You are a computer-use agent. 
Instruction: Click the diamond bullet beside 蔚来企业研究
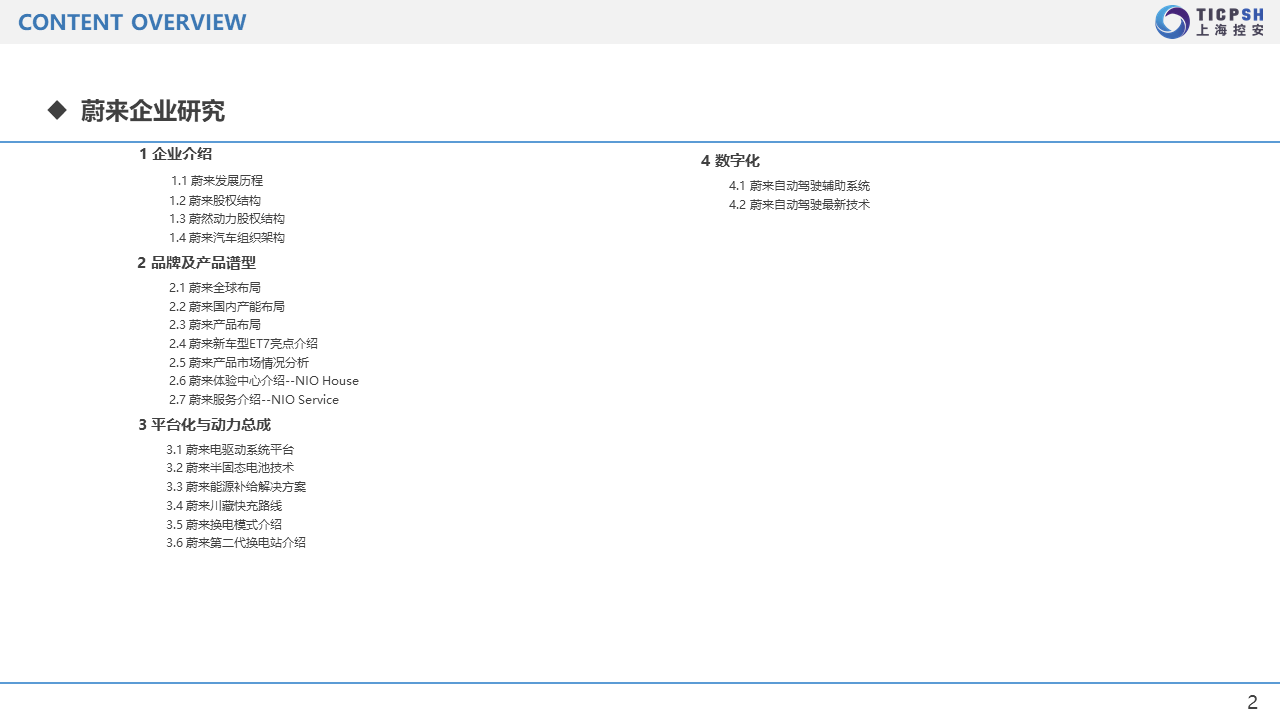point(57,110)
